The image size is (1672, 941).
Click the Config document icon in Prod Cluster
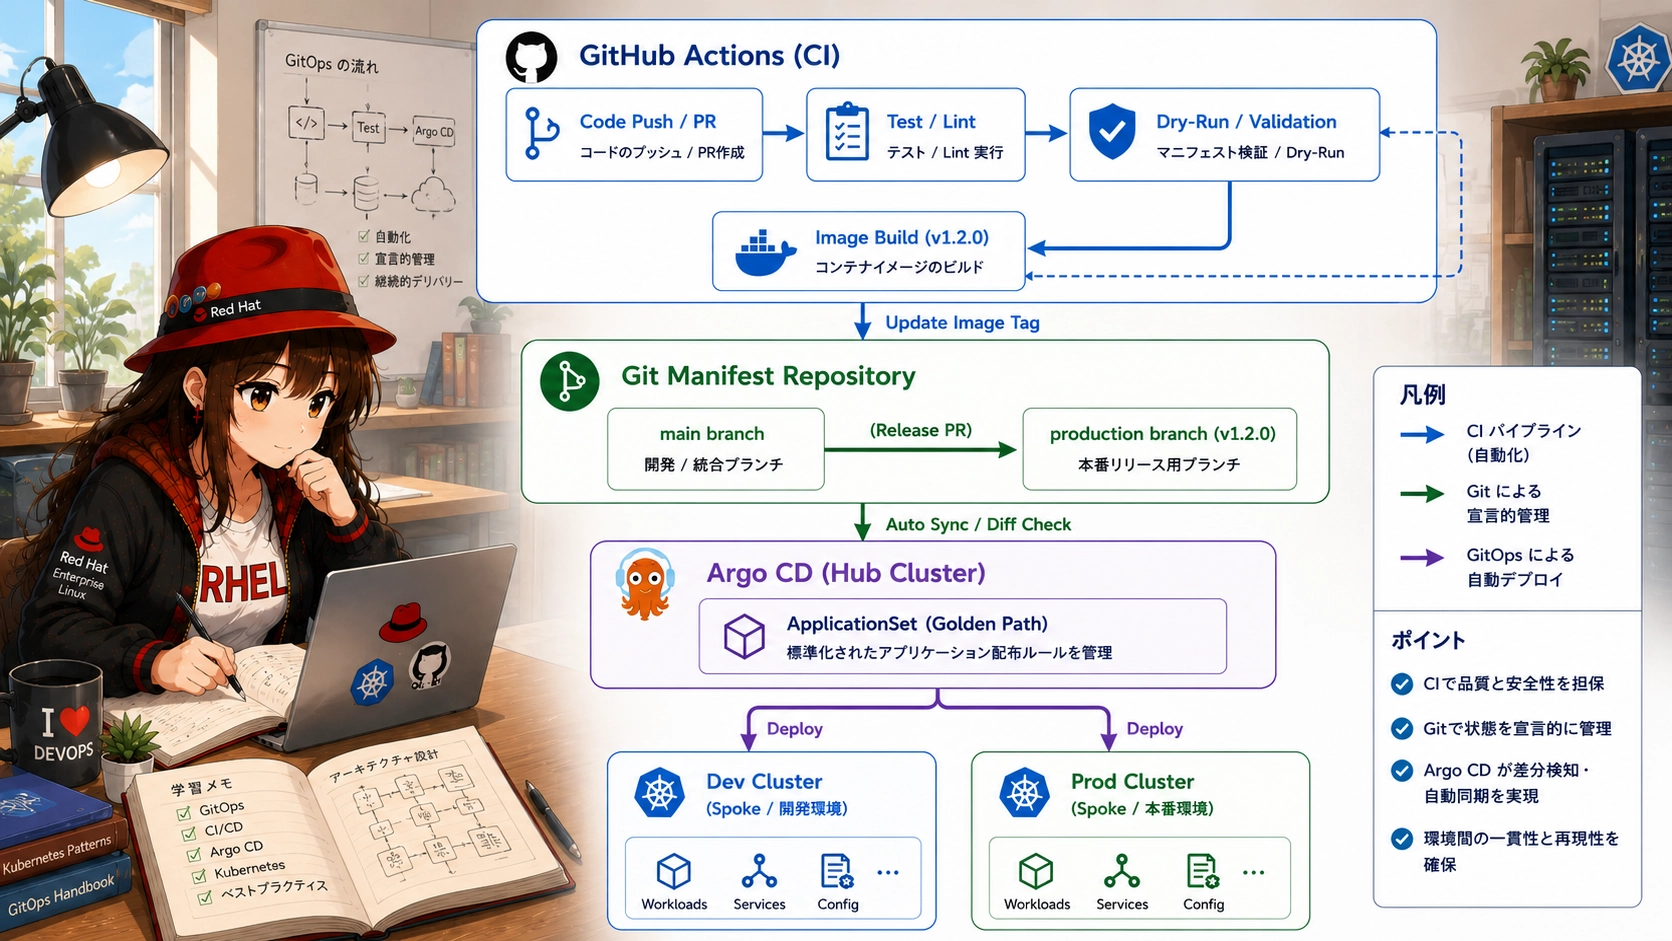point(1202,871)
